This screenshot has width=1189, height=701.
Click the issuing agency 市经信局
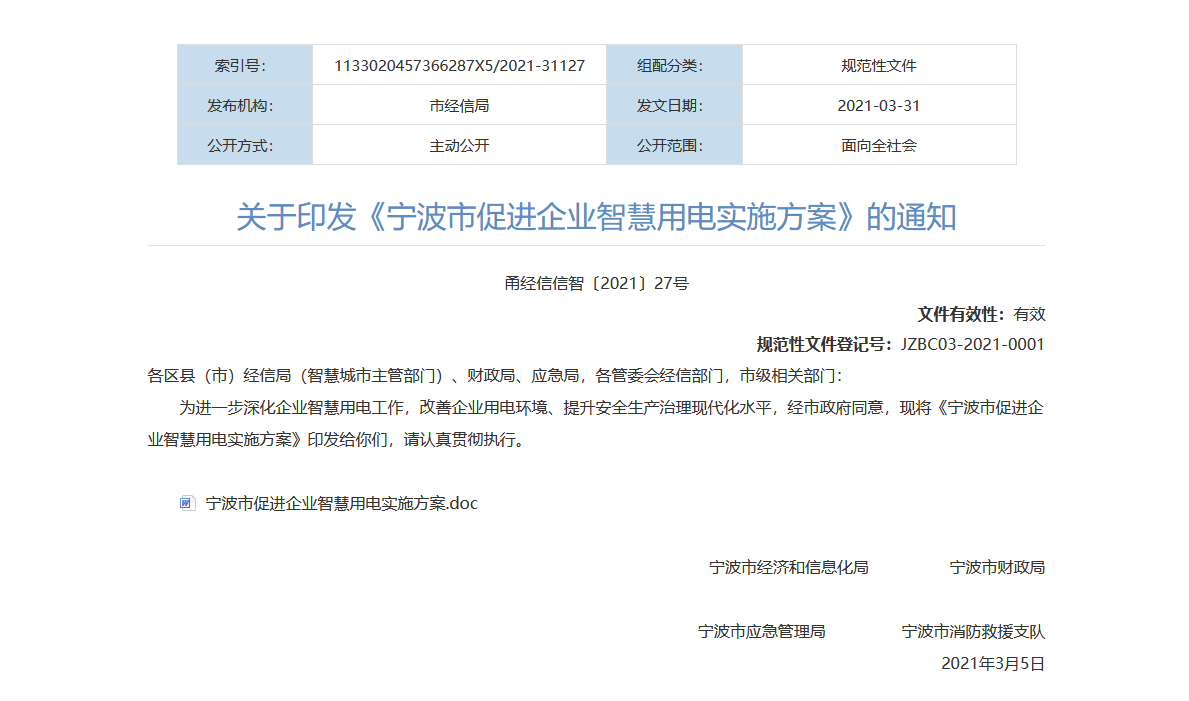click(459, 104)
